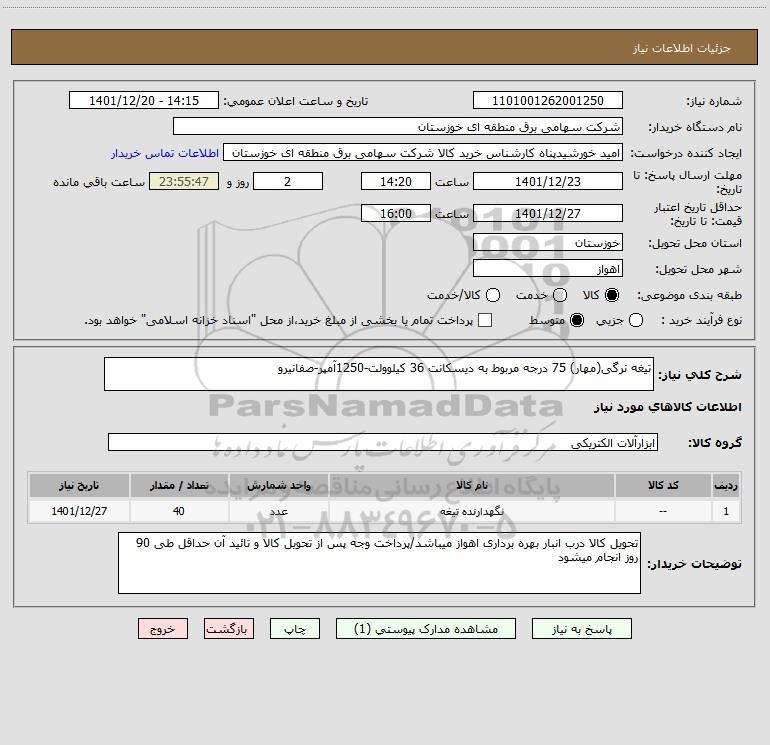Select the خدمت radio option
The image size is (770, 745).
(x=560, y=295)
